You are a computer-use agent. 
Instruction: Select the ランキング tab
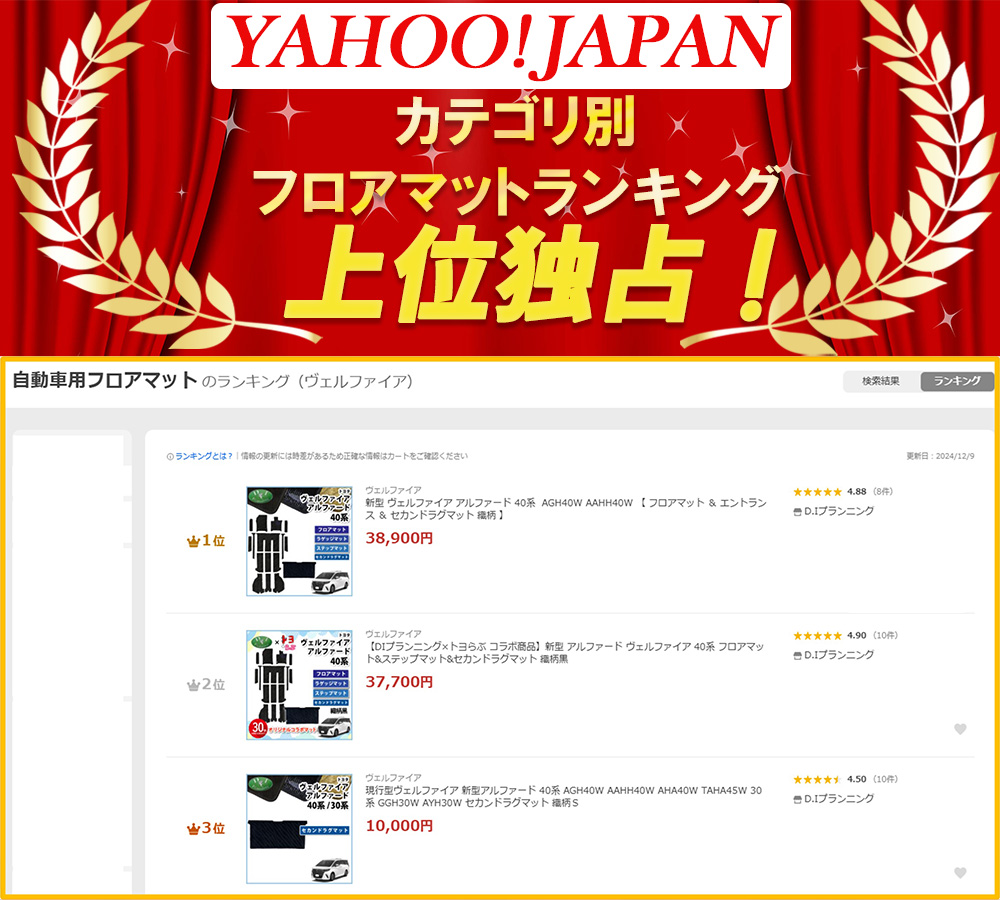[957, 381]
